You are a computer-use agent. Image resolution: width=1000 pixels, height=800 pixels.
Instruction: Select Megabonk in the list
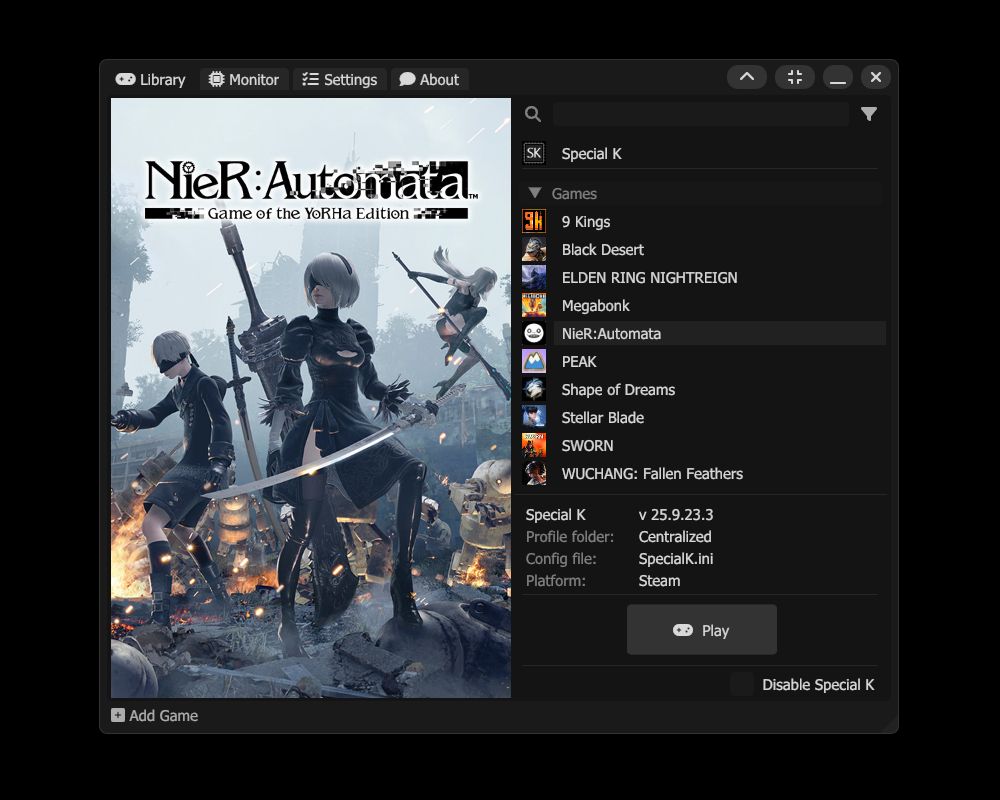(x=595, y=306)
